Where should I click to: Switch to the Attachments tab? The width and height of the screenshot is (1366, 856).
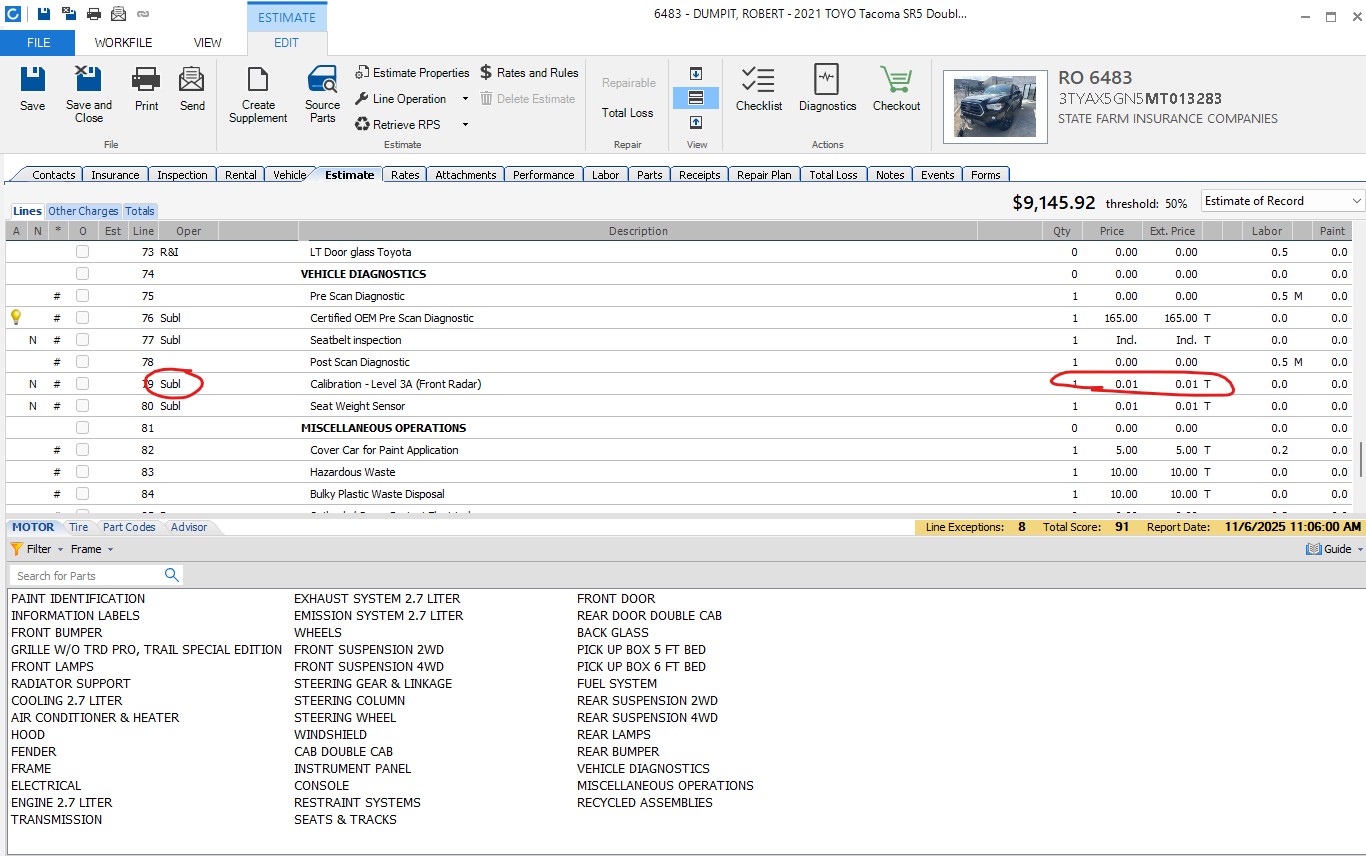click(x=465, y=175)
